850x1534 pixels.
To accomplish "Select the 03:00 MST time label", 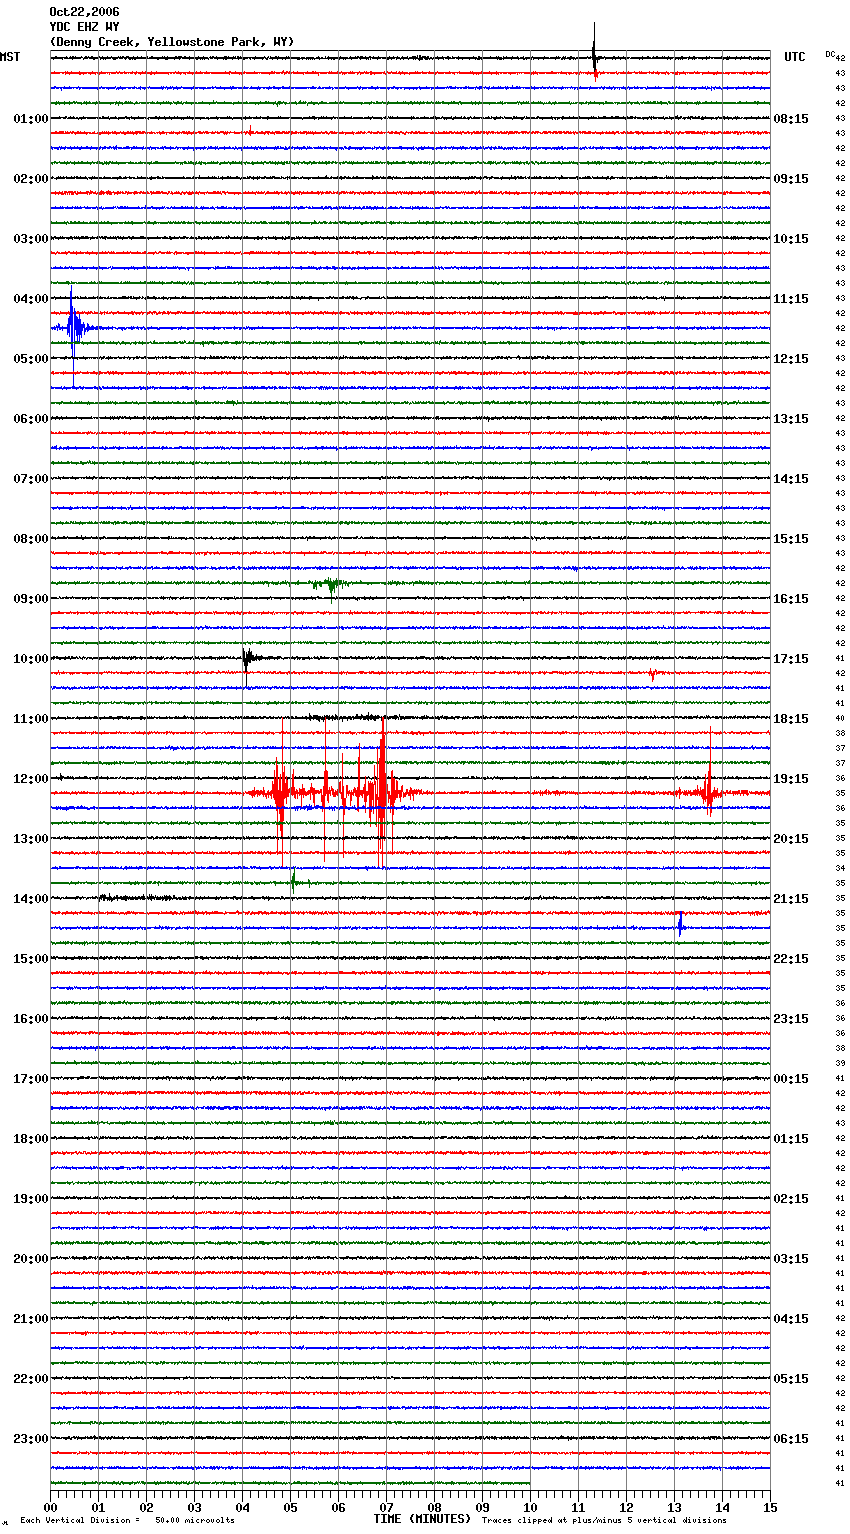I will 31,239.
